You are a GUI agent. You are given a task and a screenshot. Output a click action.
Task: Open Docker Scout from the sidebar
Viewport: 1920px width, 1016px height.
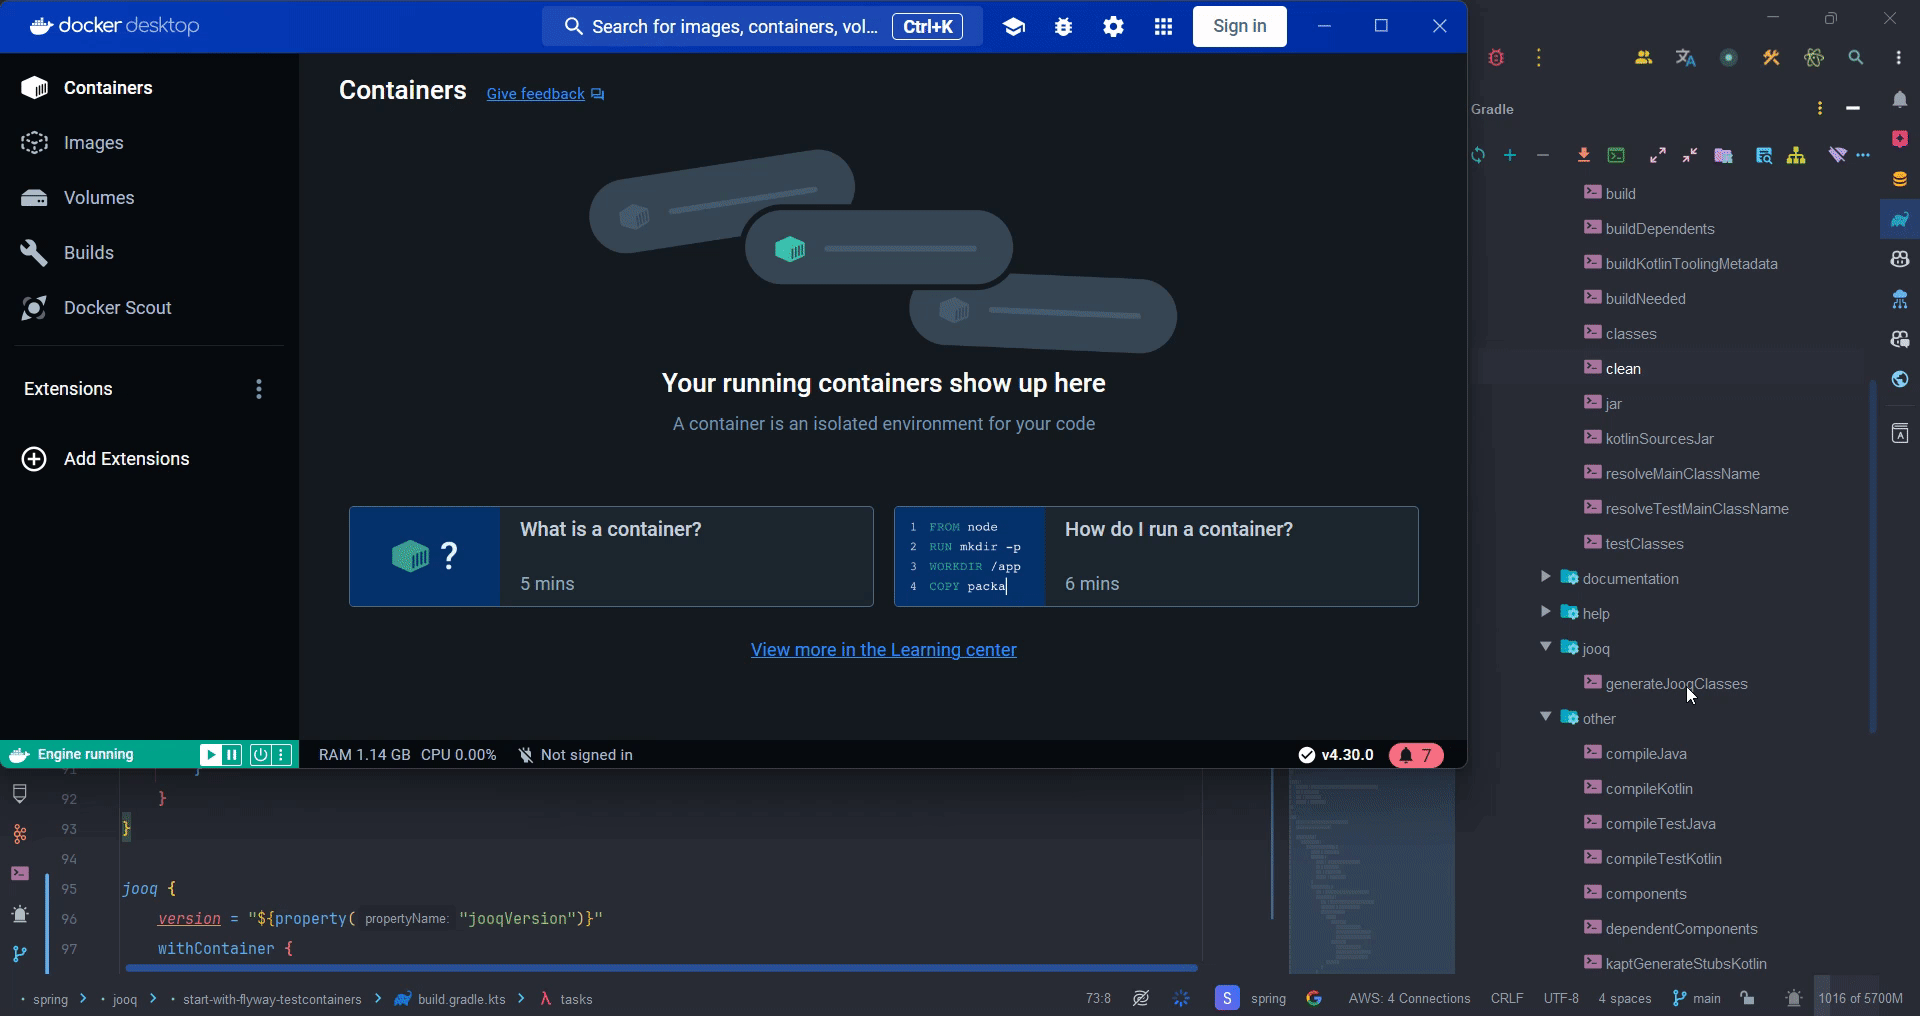click(x=96, y=308)
